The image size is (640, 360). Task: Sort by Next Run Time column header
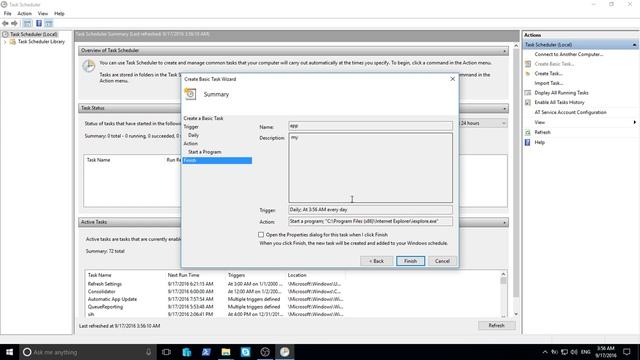[x=183, y=276]
